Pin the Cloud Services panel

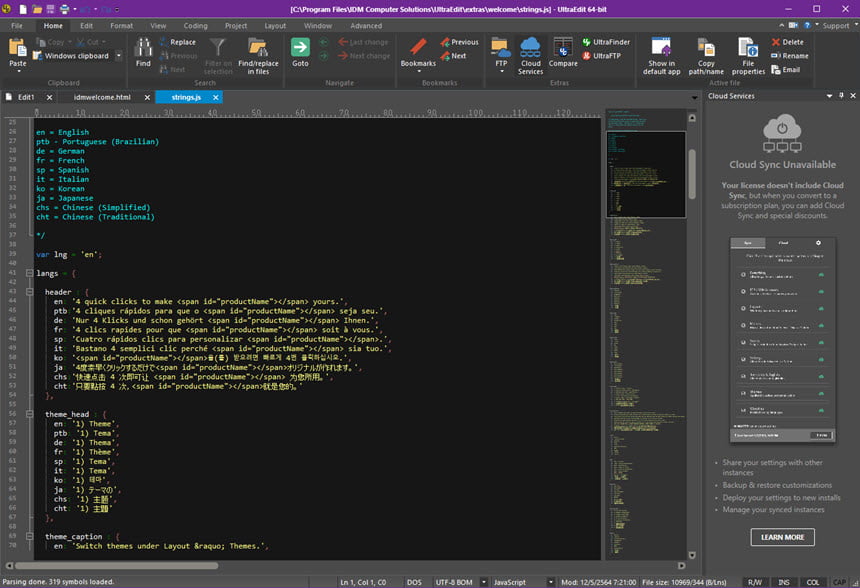(x=841, y=96)
